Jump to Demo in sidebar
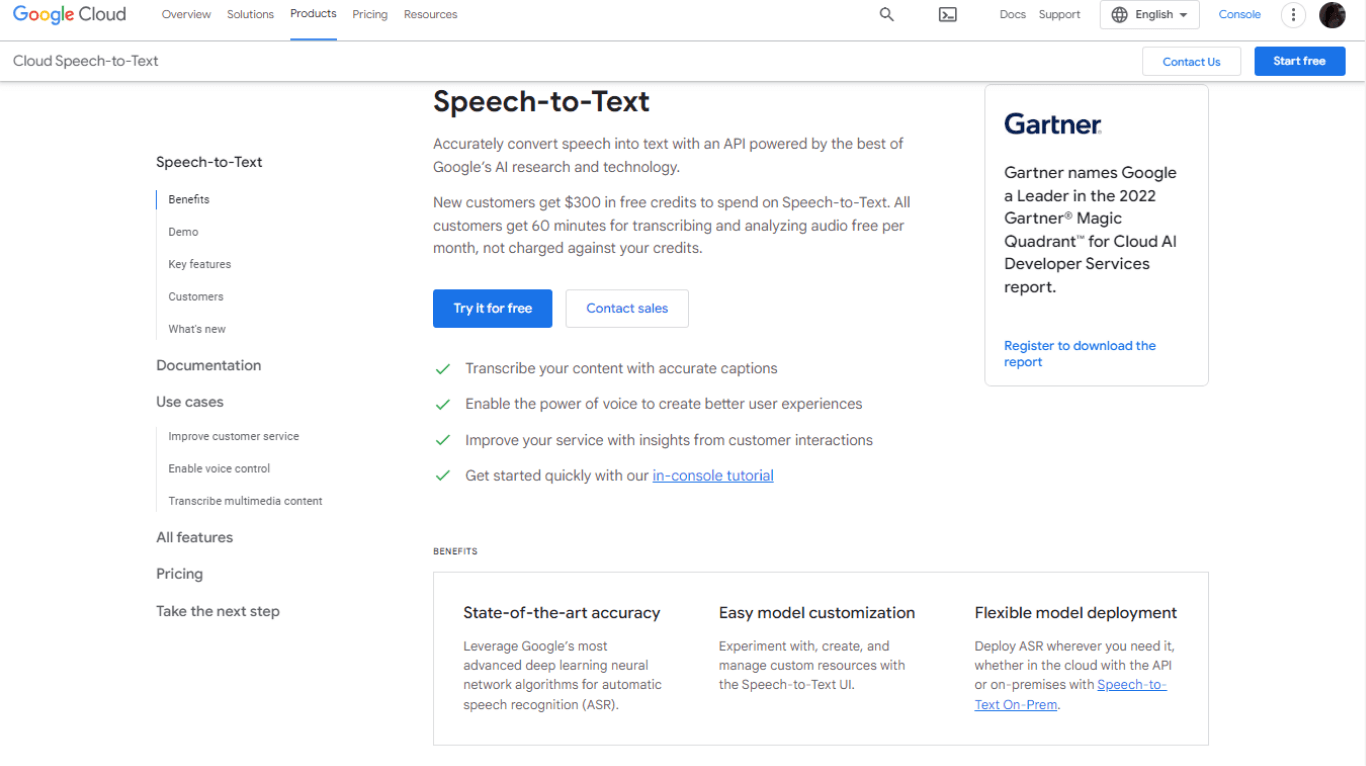 183,232
